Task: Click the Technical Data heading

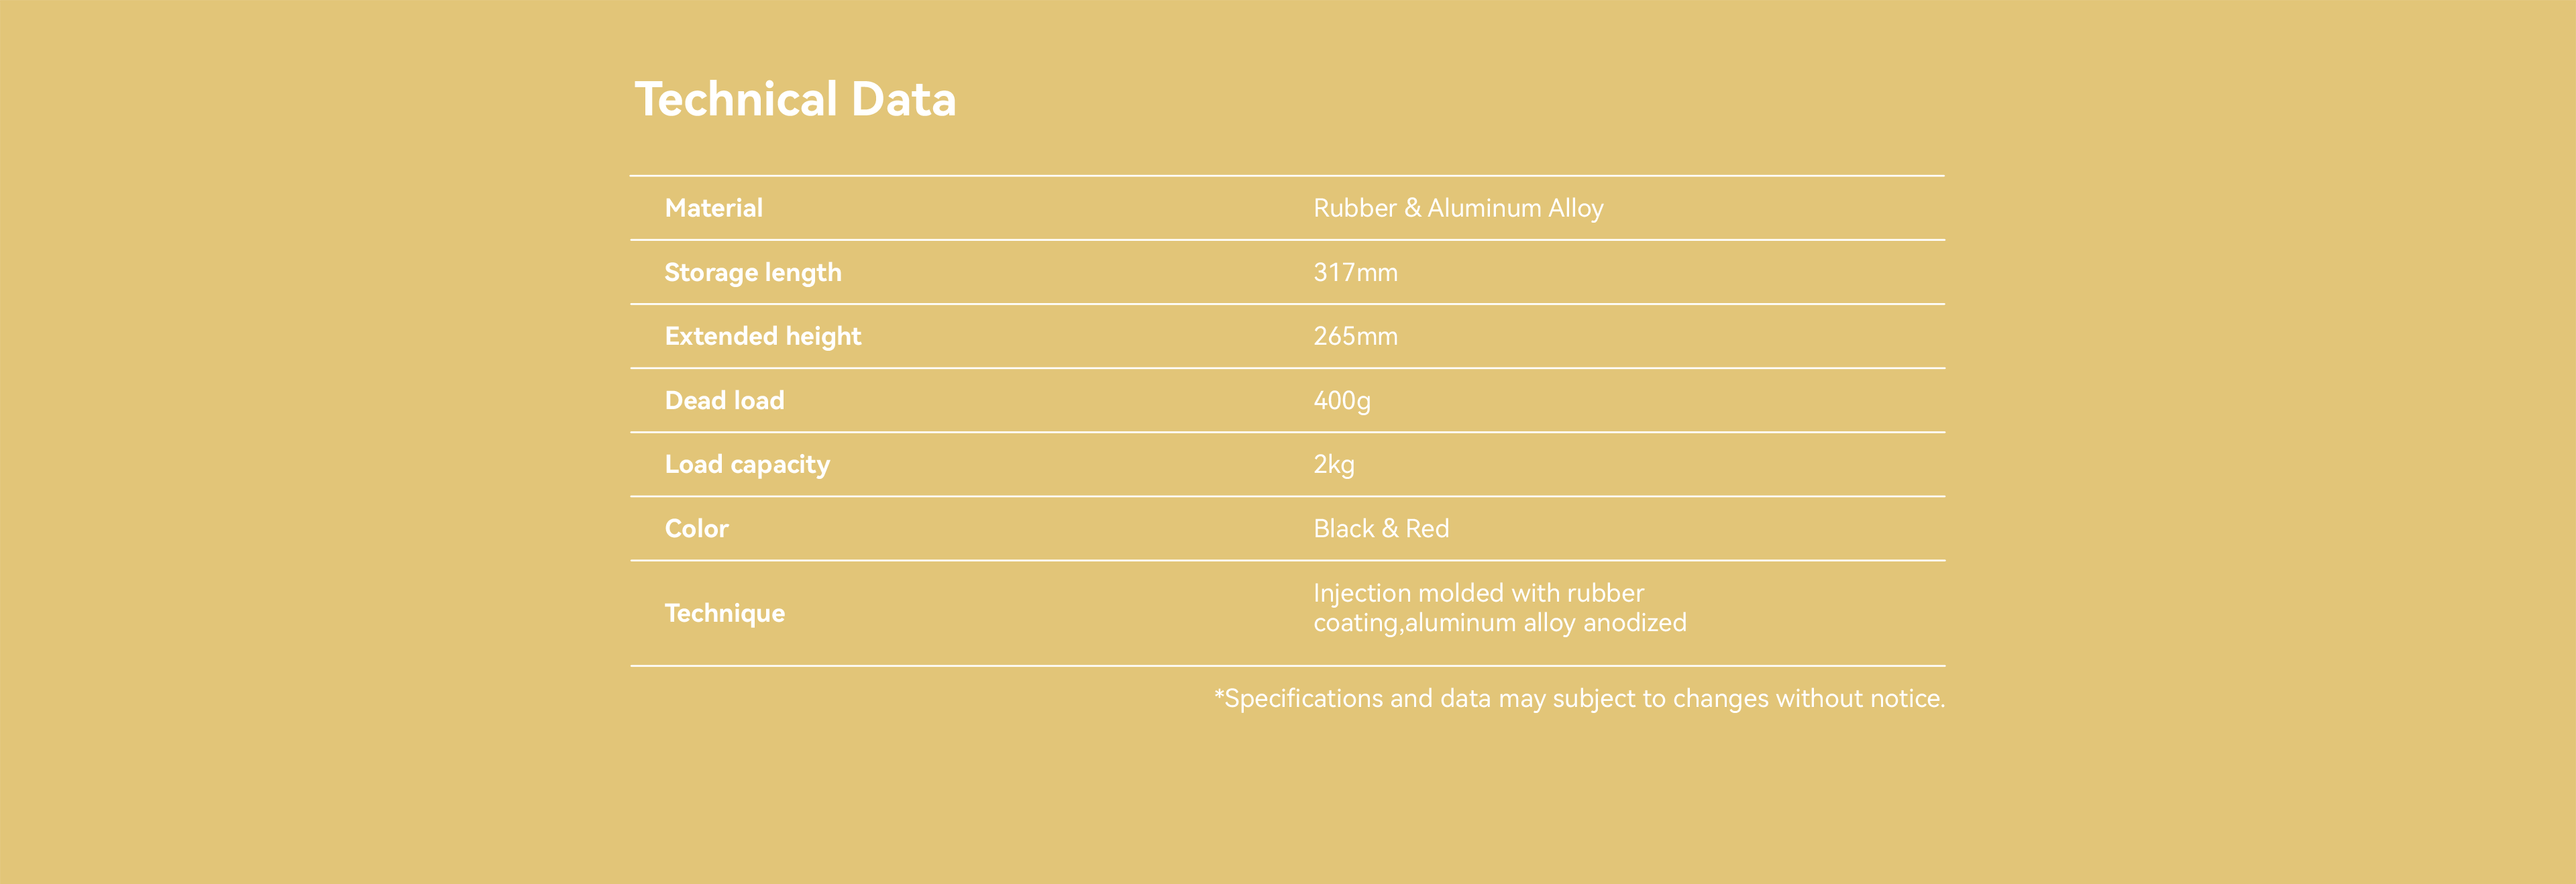Action: pyautogui.click(x=795, y=100)
